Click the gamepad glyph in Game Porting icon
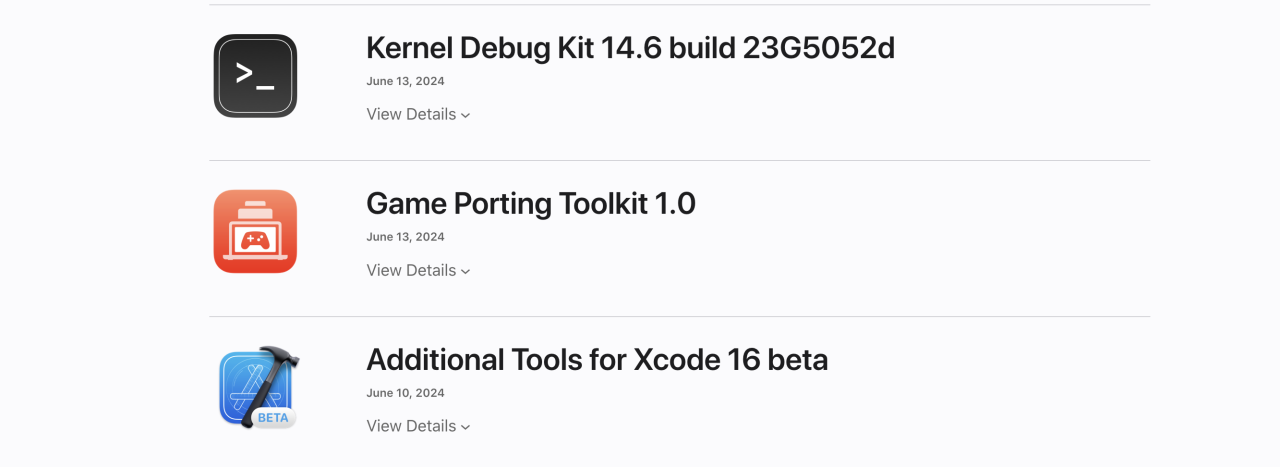The image size is (1280, 467). [x=255, y=240]
